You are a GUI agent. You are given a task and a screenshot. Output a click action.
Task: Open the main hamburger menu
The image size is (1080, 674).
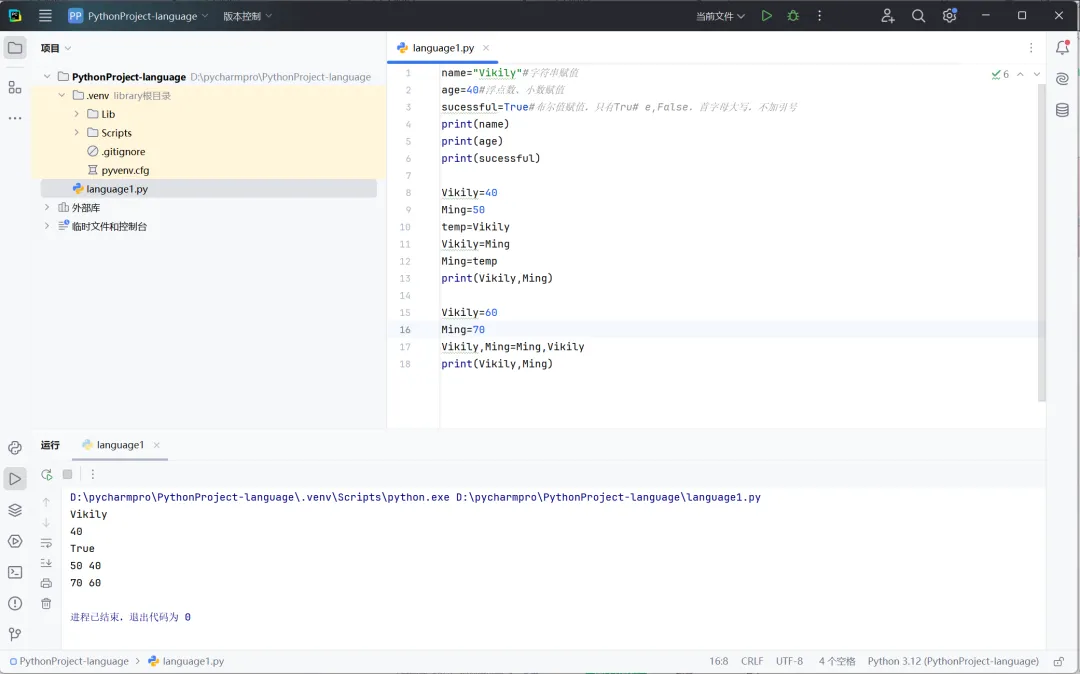tap(45, 16)
